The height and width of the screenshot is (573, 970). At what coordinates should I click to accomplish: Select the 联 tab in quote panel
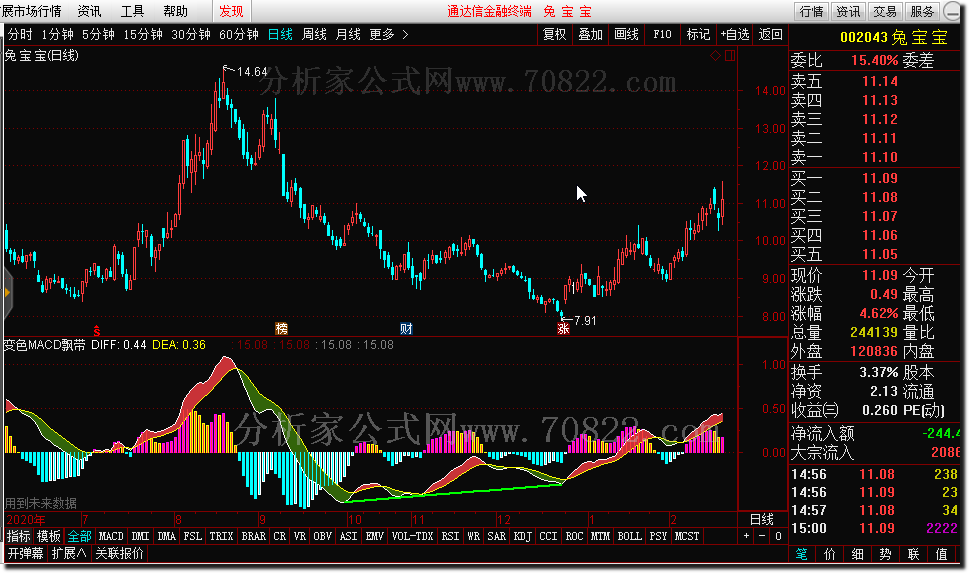914,554
